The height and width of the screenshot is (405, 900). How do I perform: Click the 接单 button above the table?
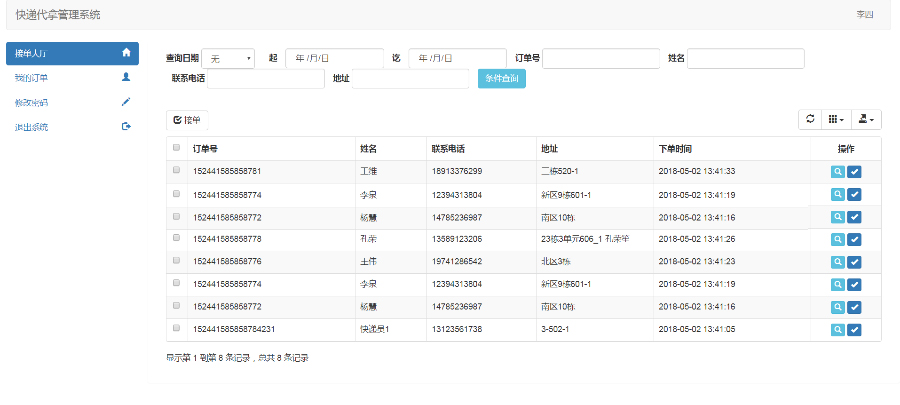coord(187,120)
